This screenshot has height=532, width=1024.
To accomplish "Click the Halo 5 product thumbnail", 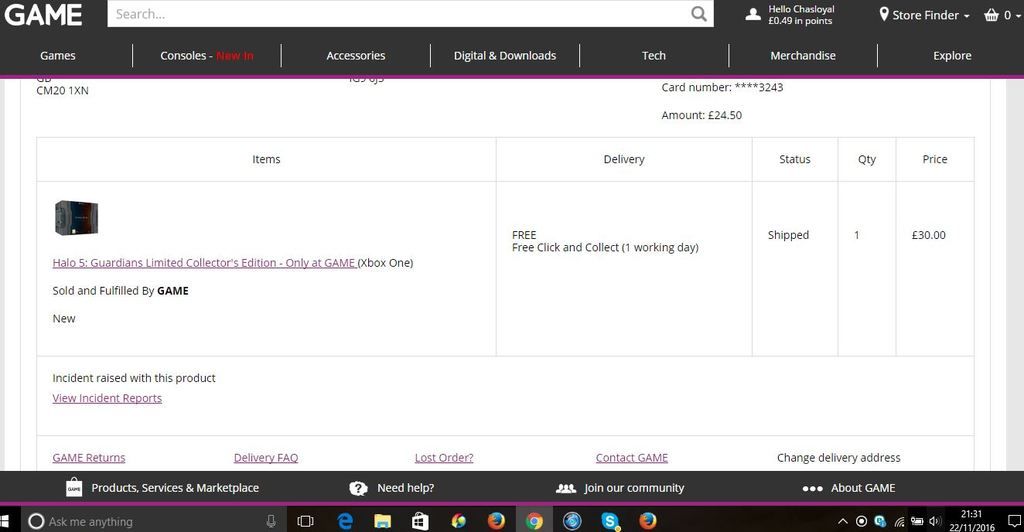I will [76, 218].
